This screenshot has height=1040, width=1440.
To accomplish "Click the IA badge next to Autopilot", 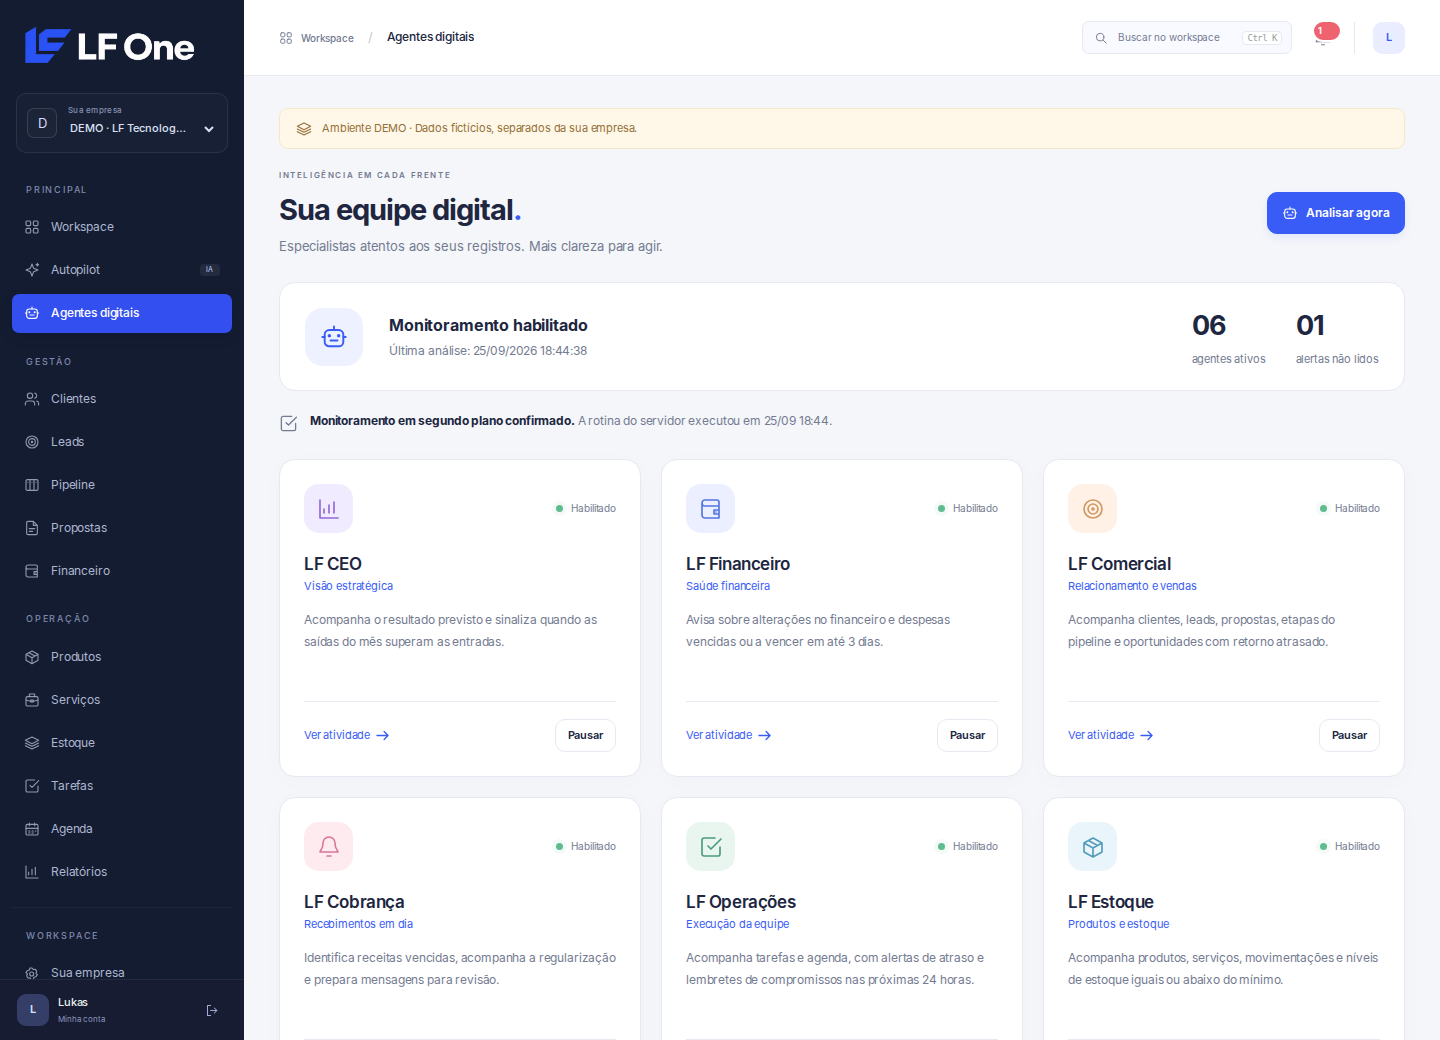I will point(209,270).
